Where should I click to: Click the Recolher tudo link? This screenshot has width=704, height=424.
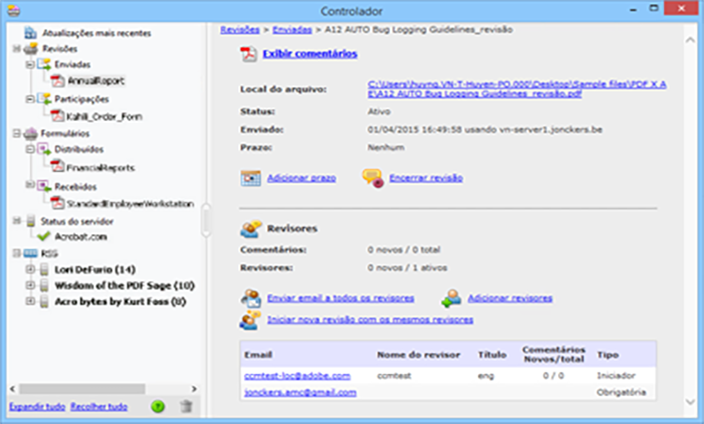coord(99,407)
